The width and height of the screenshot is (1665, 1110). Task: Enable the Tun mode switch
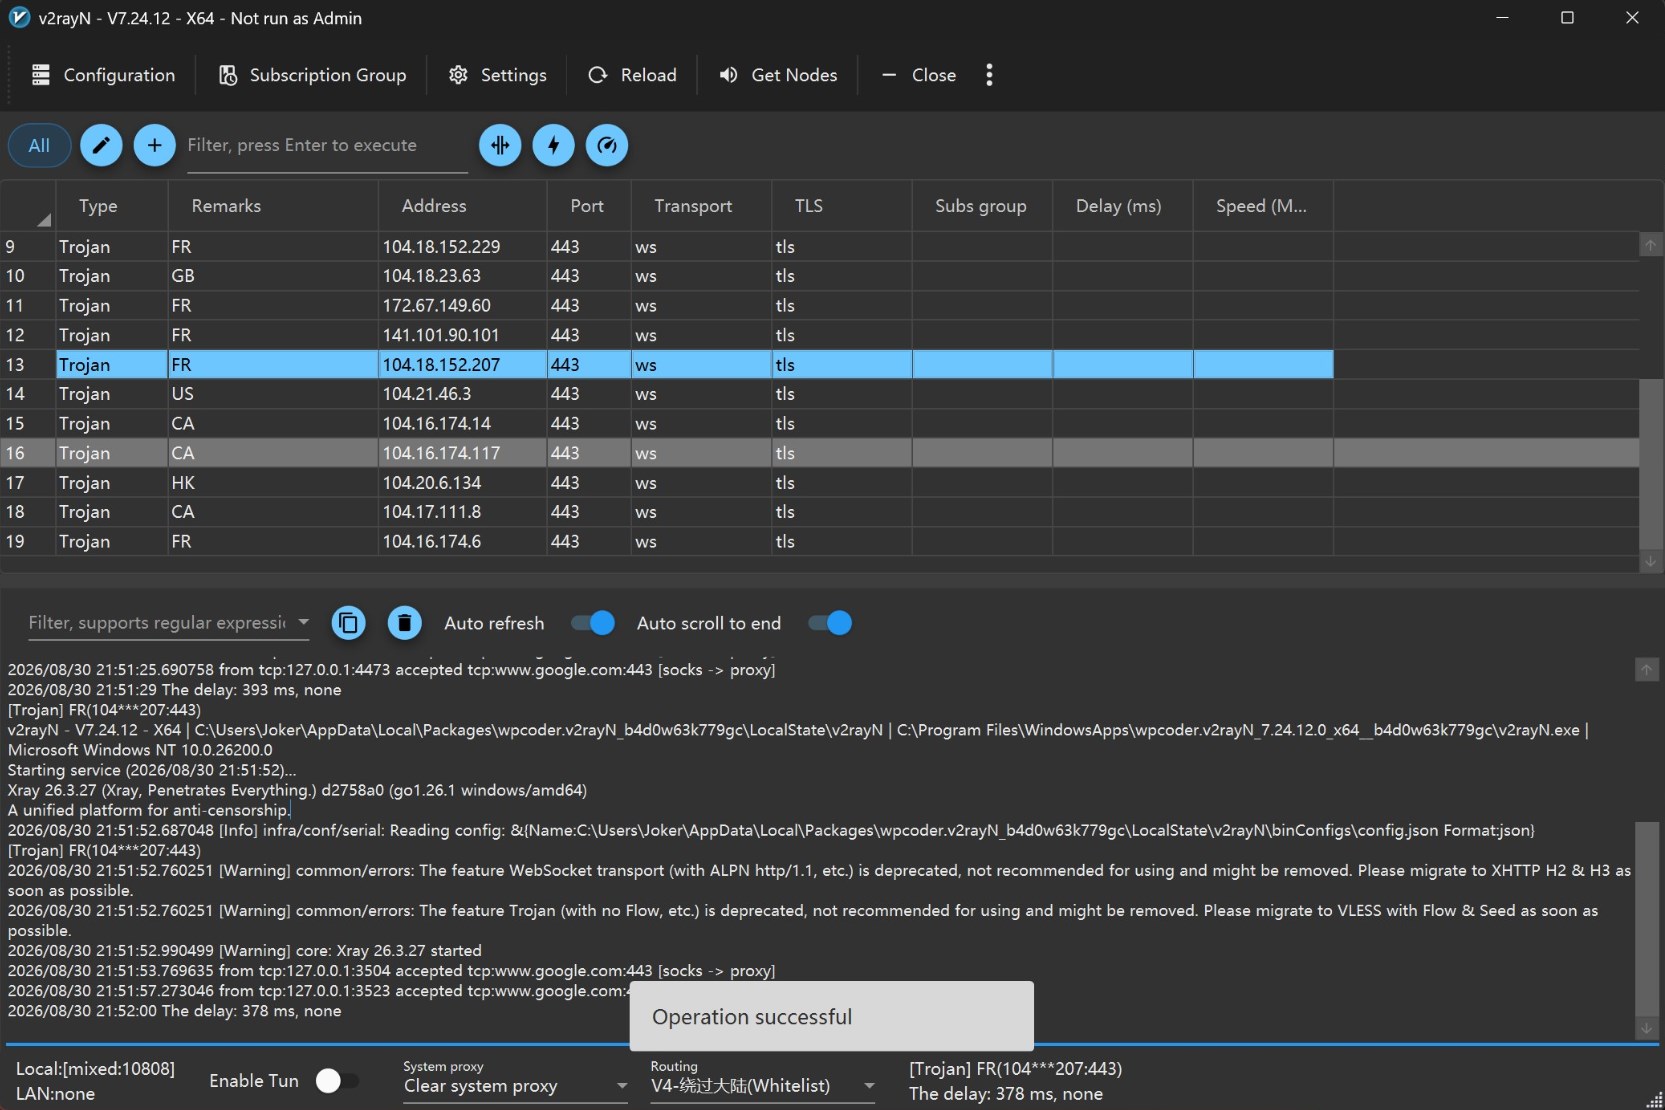(x=336, y=1081)
